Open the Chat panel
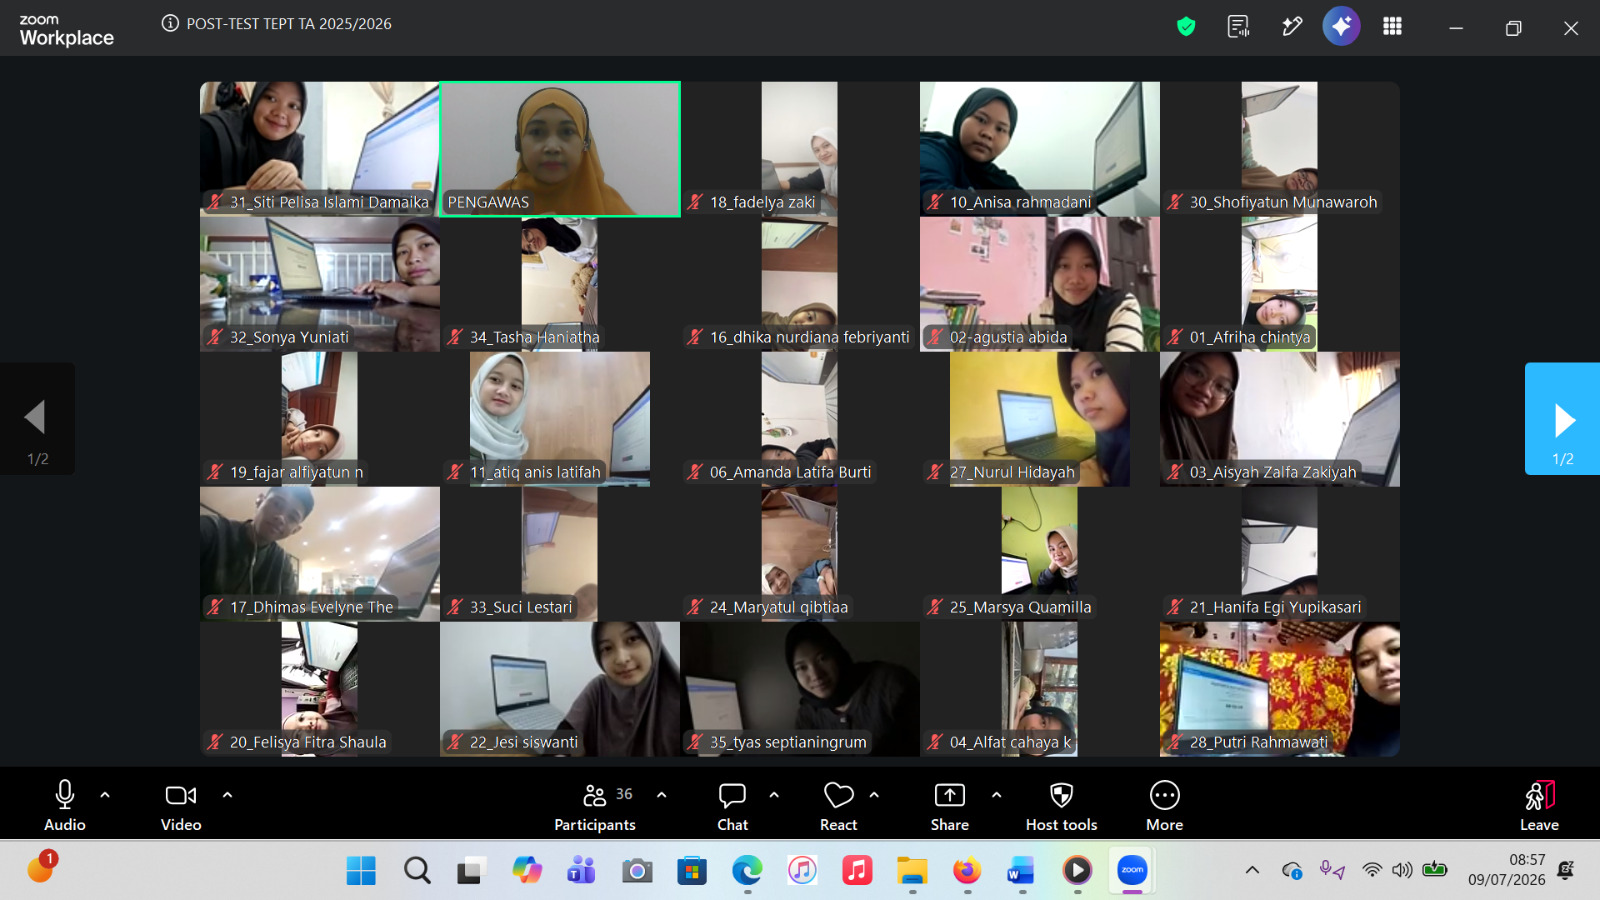 (x=732, y=806)
